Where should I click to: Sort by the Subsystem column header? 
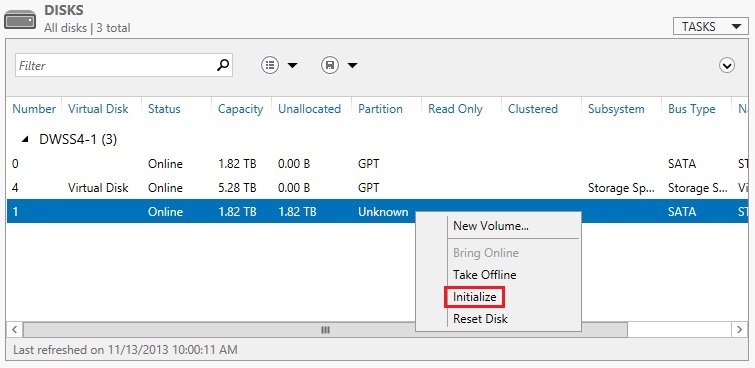point(616,109)
